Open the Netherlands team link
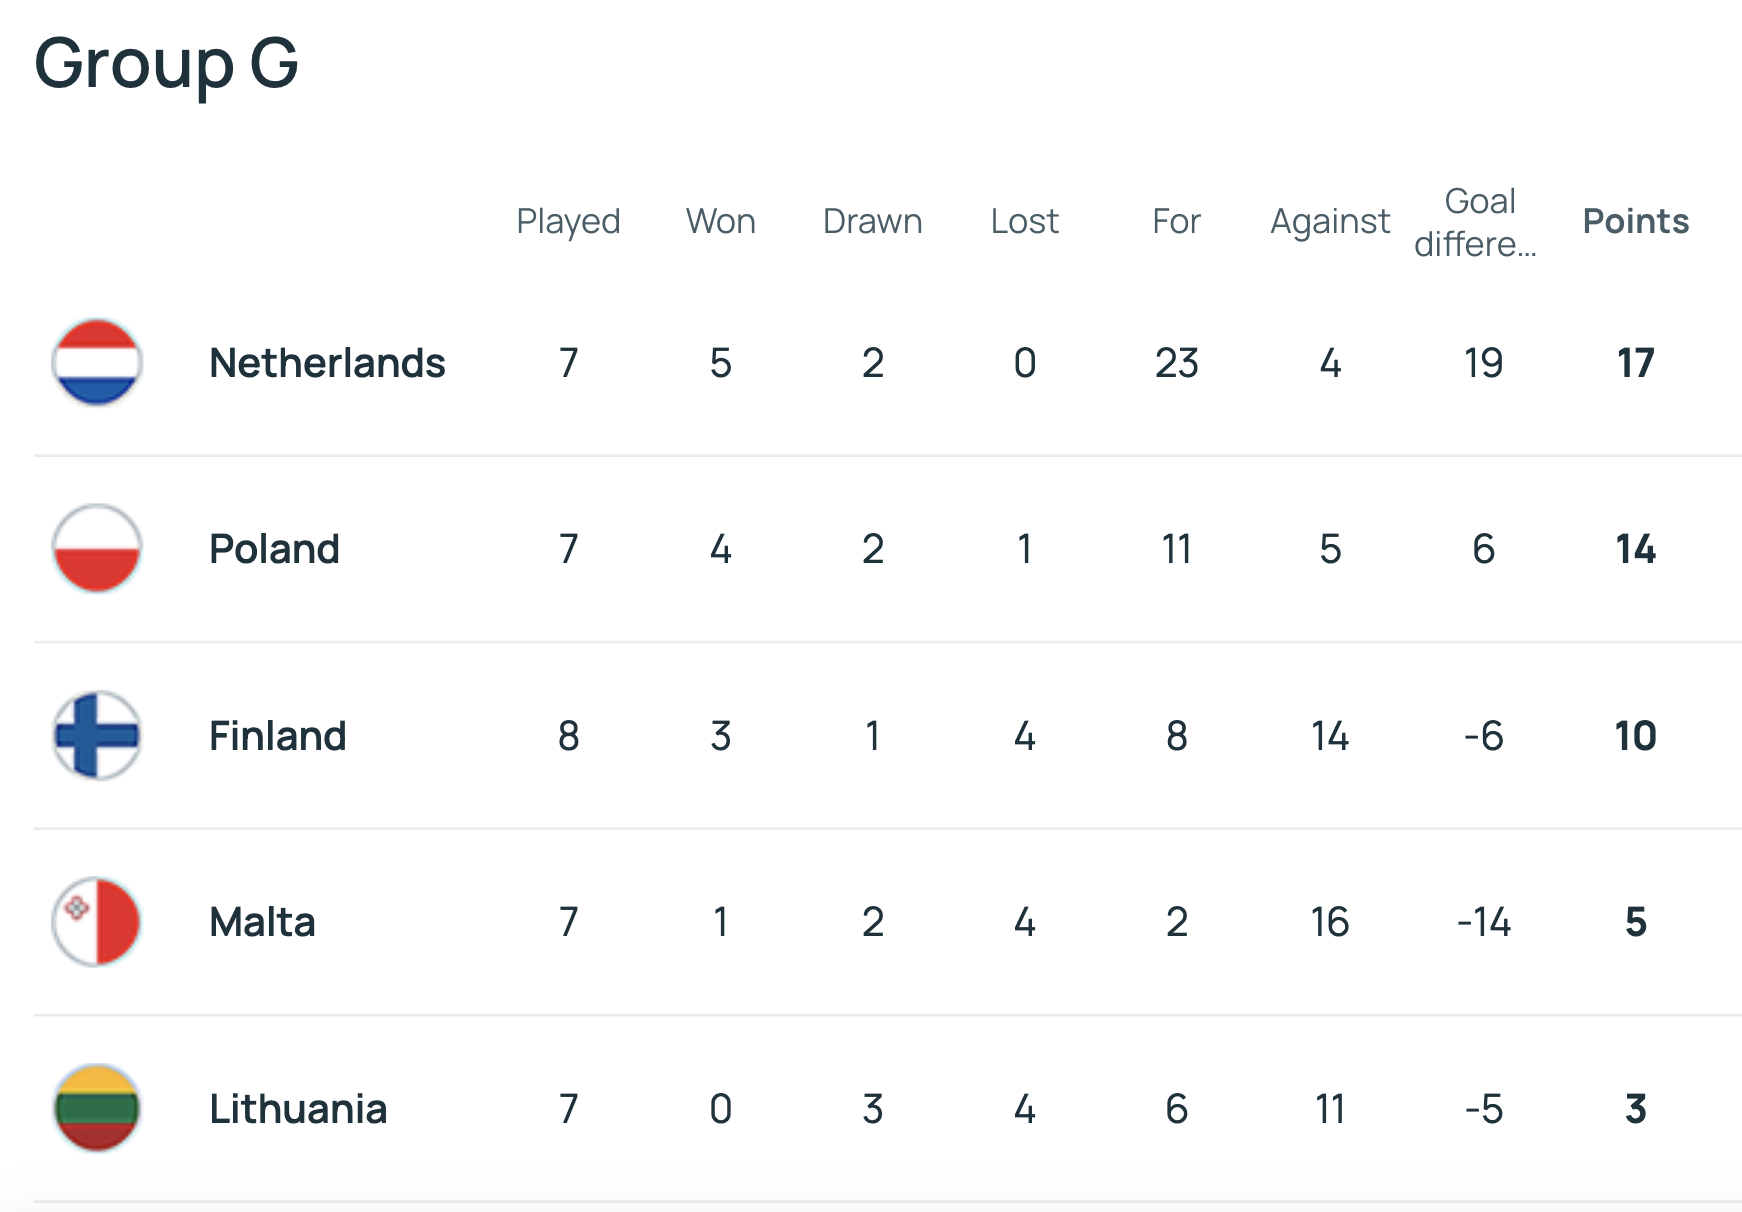 327,363
